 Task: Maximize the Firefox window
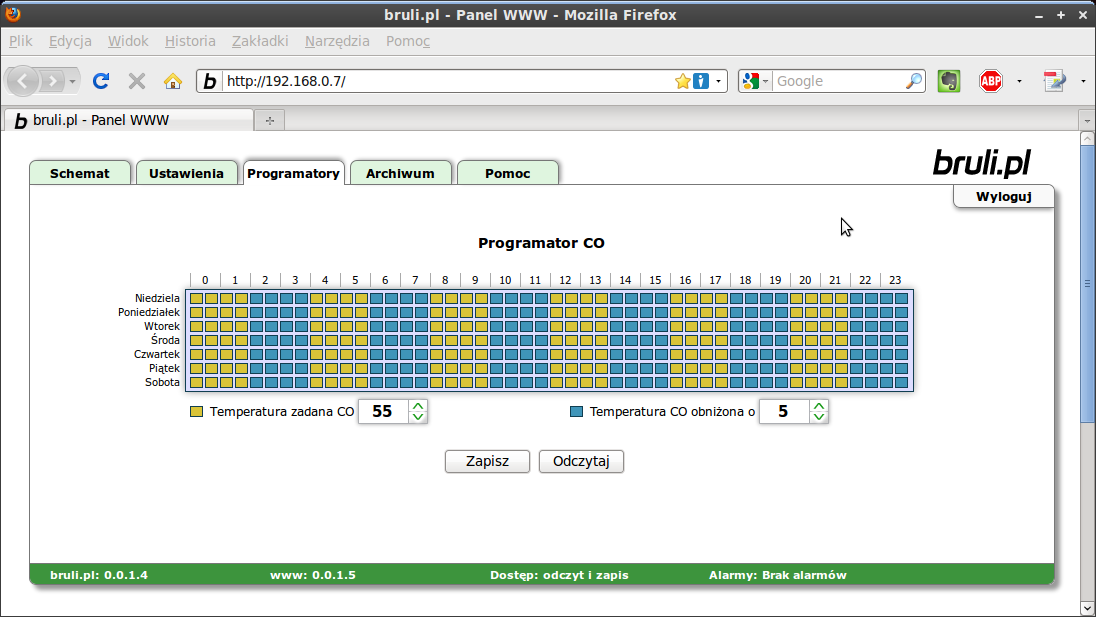pyautogui.click(x=1060, y=15)
